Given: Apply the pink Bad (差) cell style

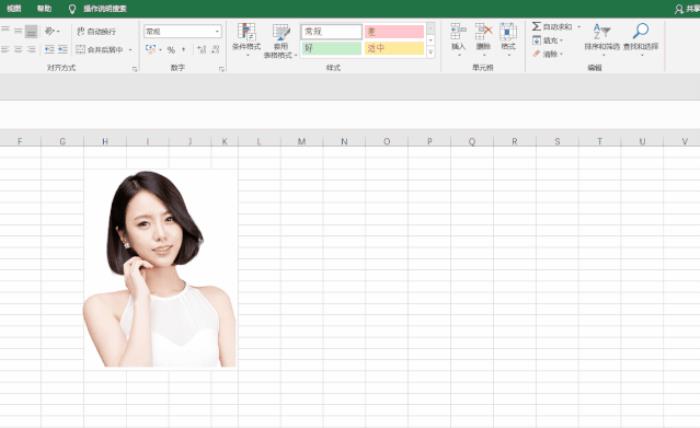Looking at the screenshot, I should [393, 32].
